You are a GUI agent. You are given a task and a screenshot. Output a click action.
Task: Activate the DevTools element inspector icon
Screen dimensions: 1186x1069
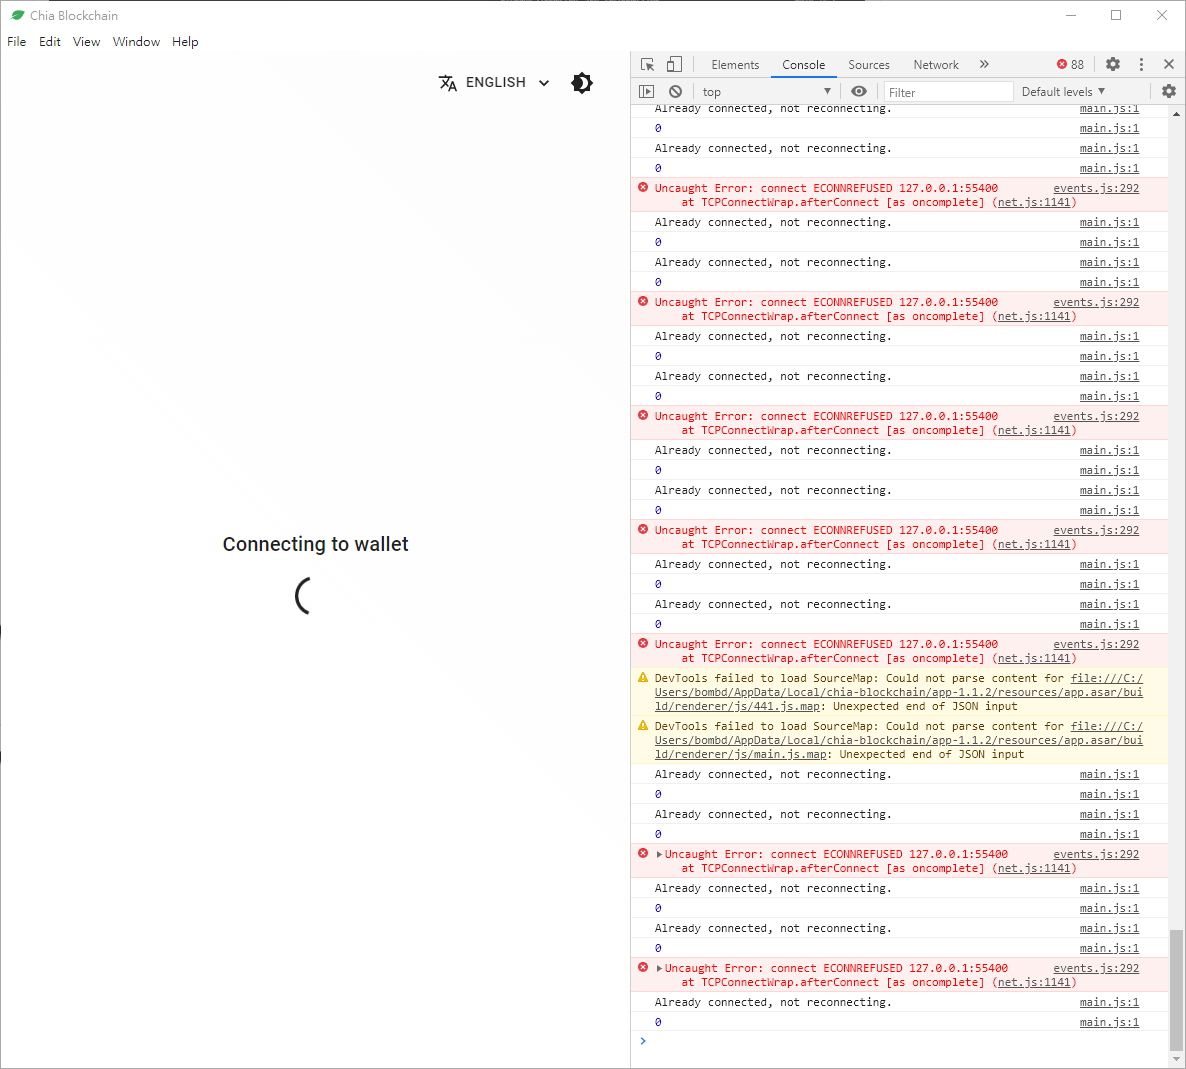point(646,63)
